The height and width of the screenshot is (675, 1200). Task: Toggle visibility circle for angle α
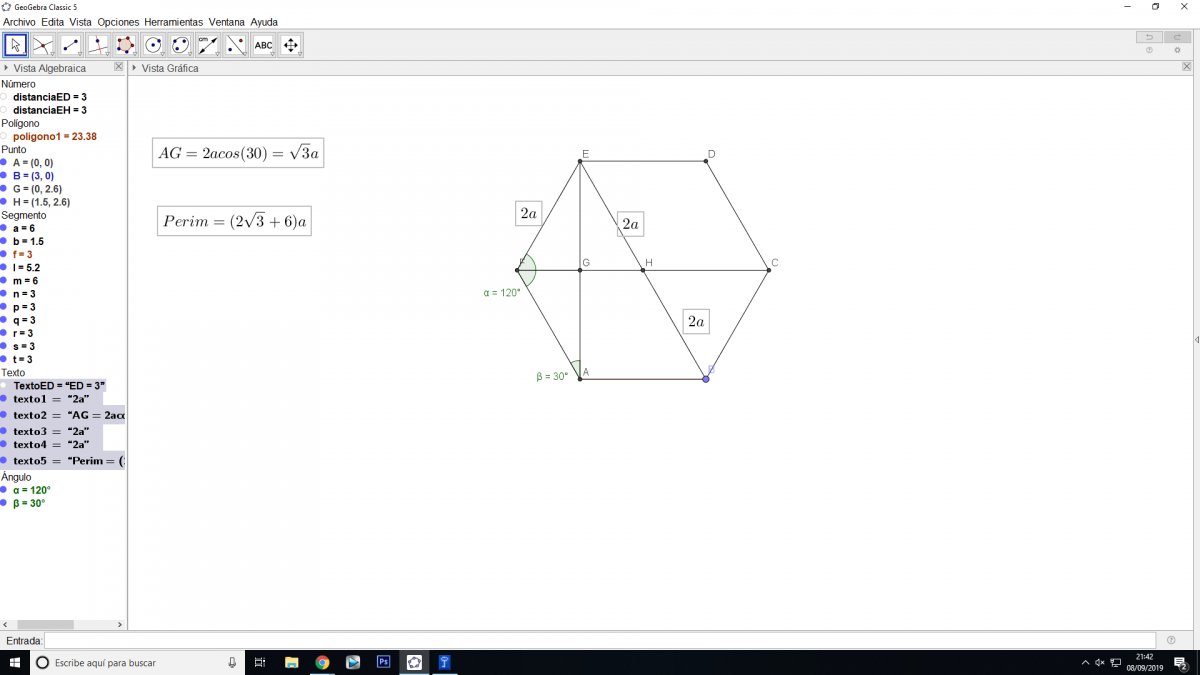4,490
